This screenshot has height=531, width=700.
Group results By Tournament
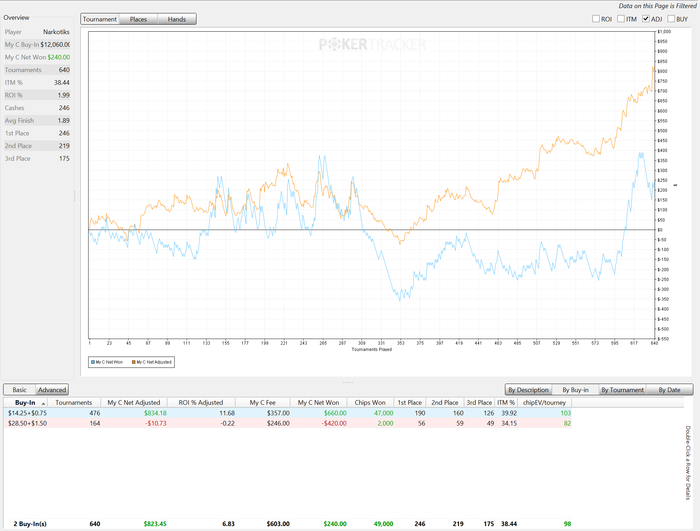[x=621, y=389]
